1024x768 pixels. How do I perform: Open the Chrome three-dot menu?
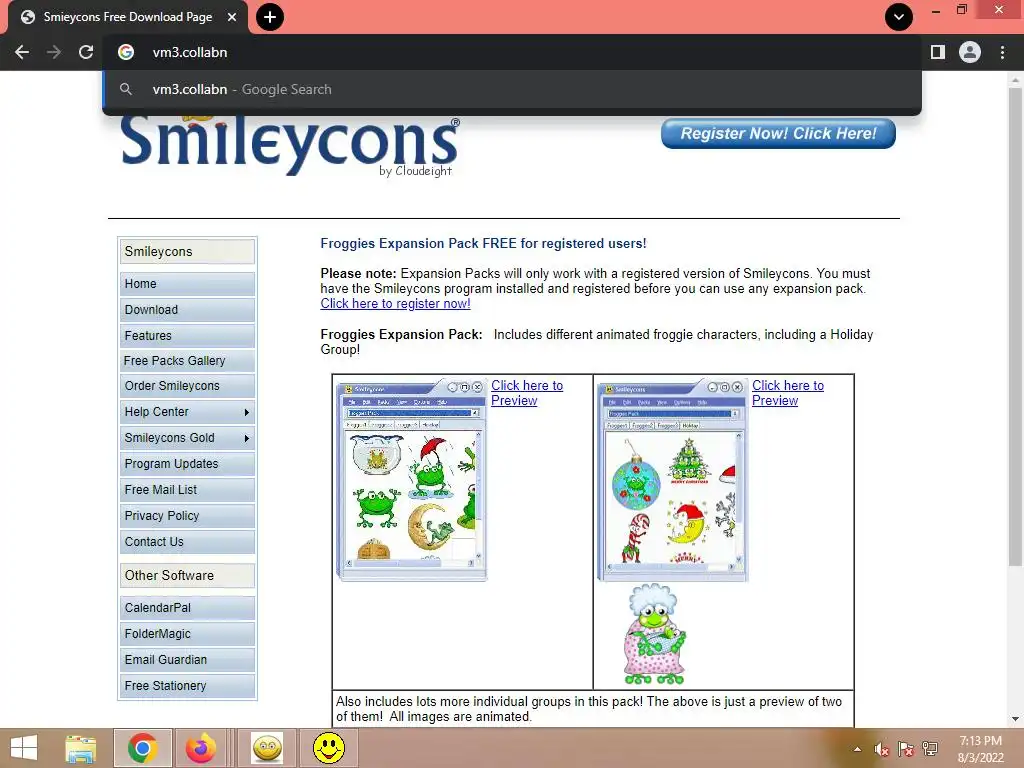point(1002,52)
